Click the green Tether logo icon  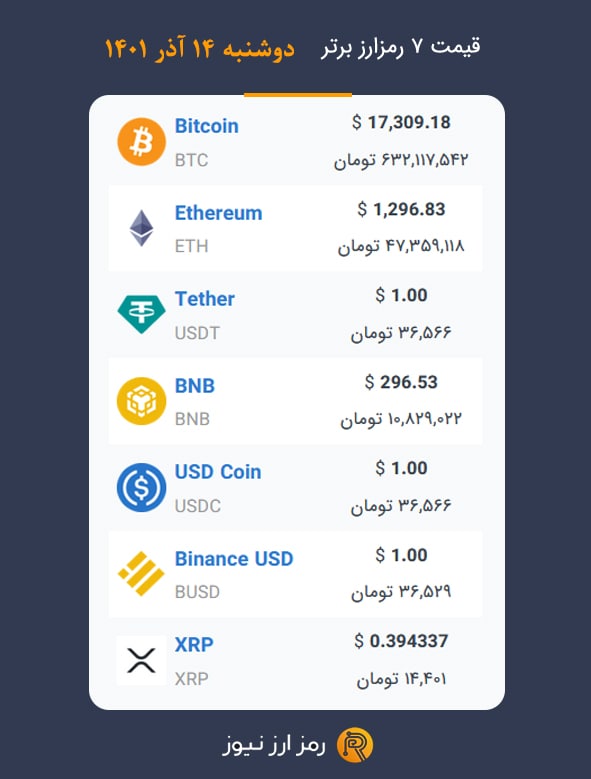(142, 314)
